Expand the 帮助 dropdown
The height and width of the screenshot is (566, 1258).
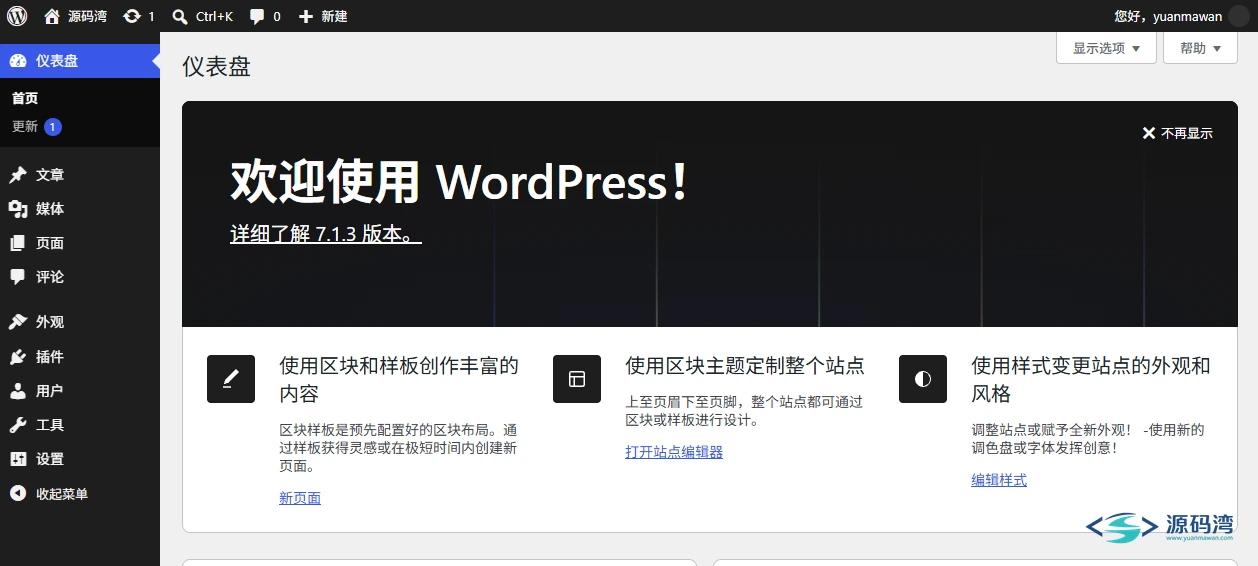click(1200, 48)
